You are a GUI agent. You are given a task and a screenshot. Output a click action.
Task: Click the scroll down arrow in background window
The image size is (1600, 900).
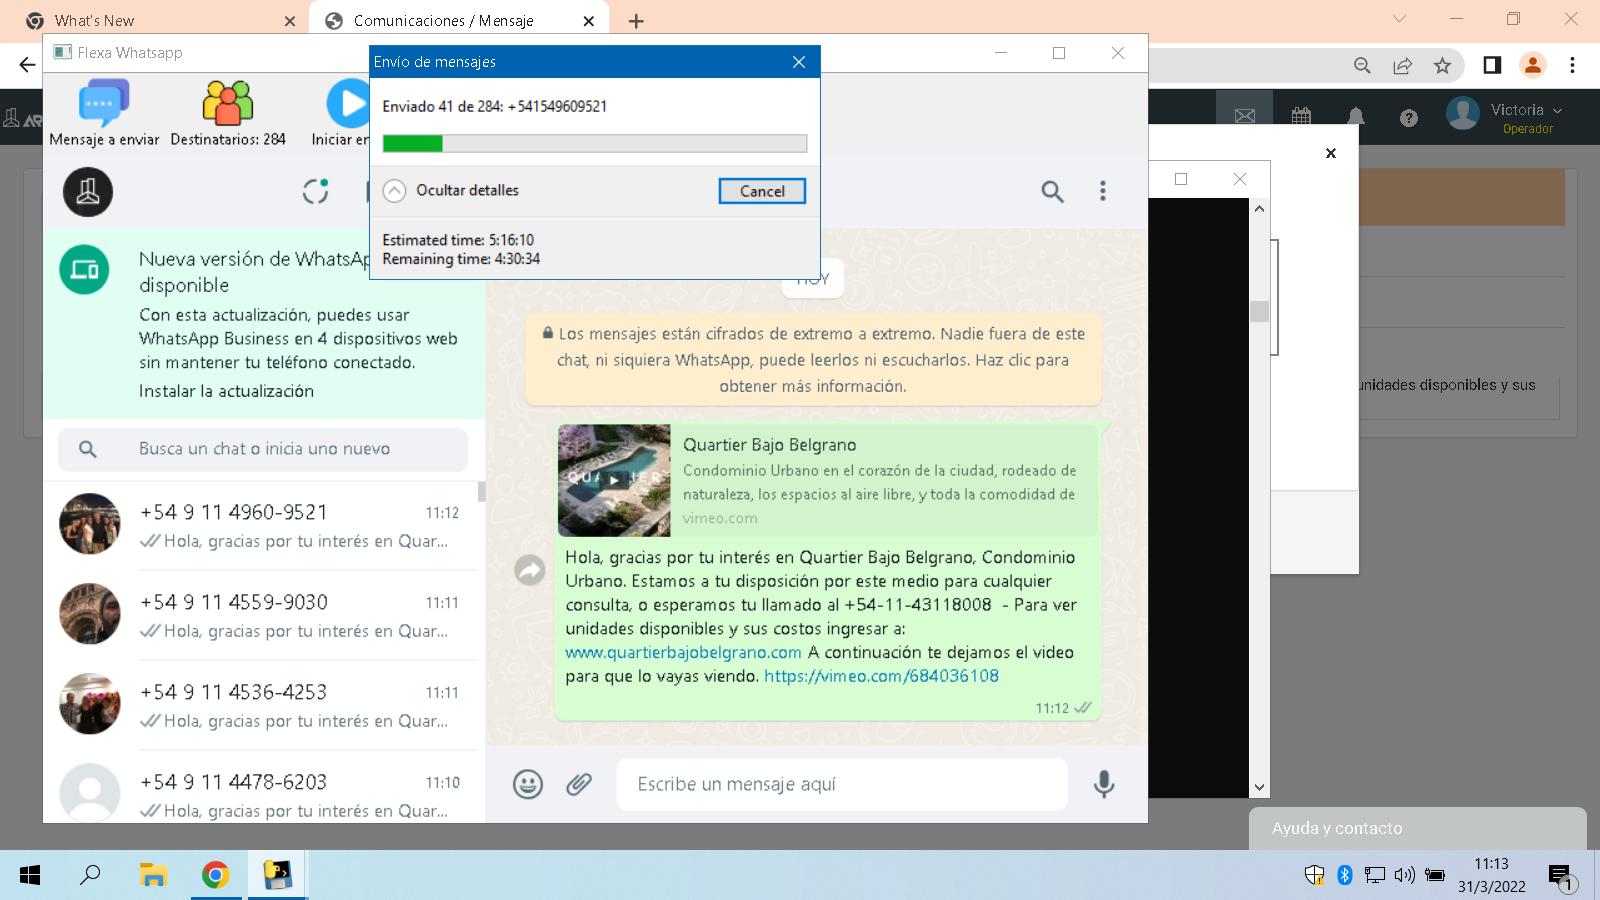point(1259,787)
